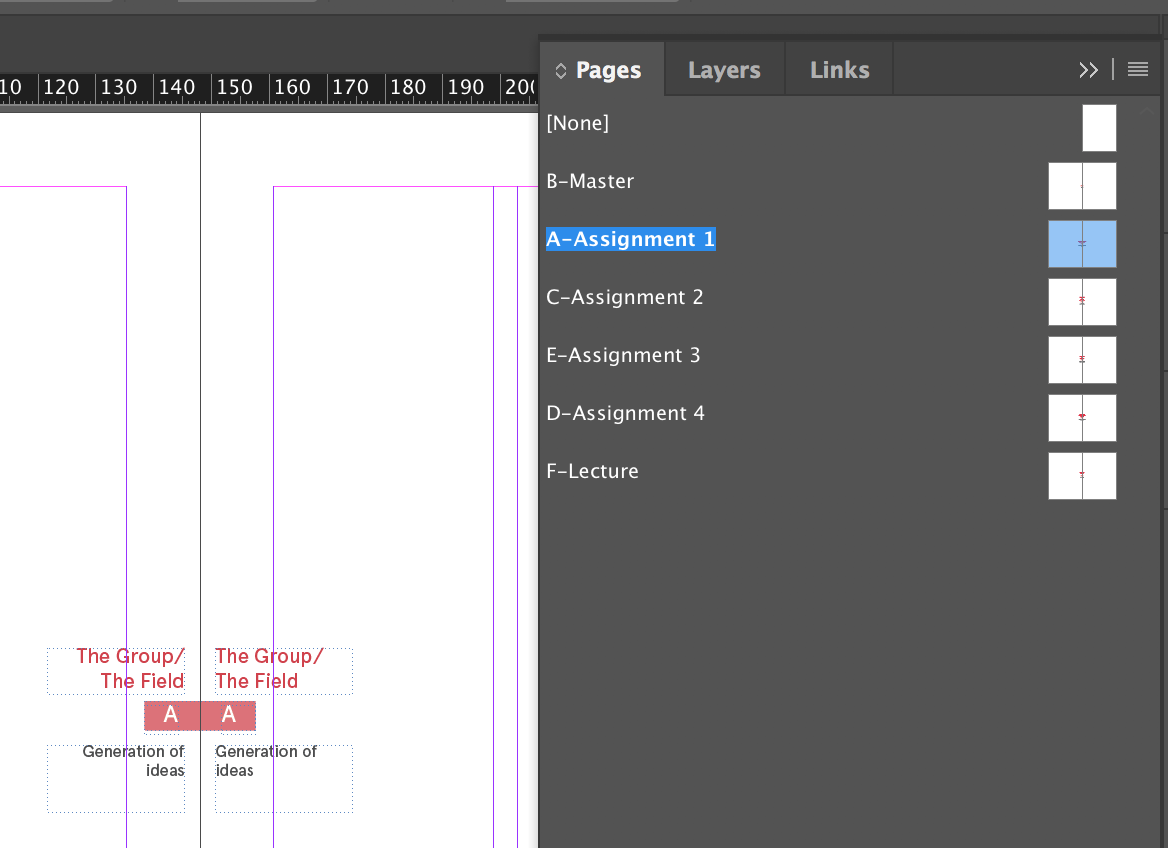Select the E-Assignment 3 master entry
Image resolution: width=1168 pixels, height=848 pixels.
pyautogui.click(x=623, y=355)
